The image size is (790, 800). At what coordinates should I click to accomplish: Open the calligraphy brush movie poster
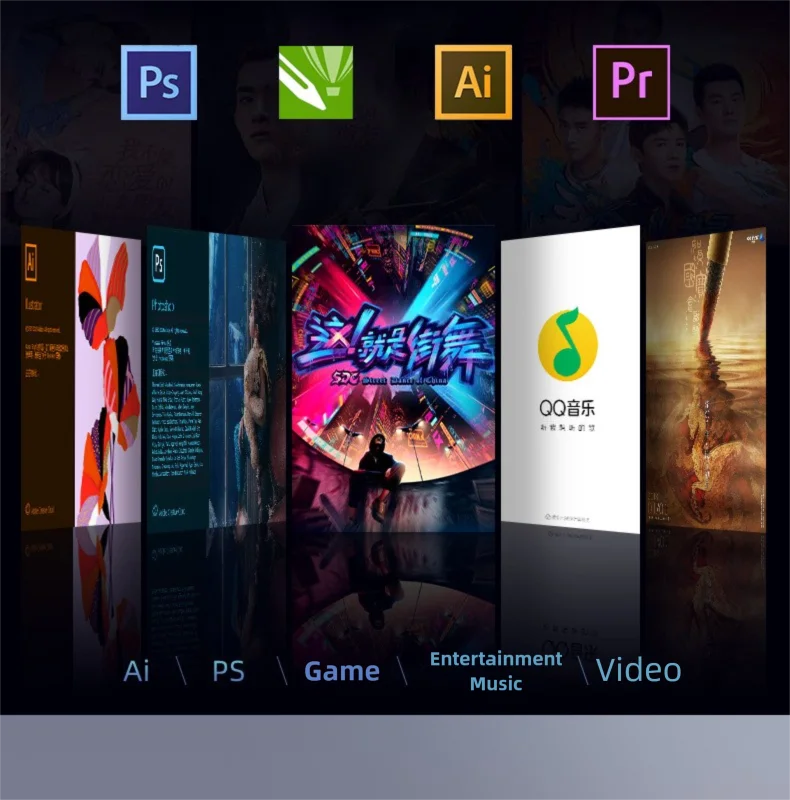[x=705, y=380]
